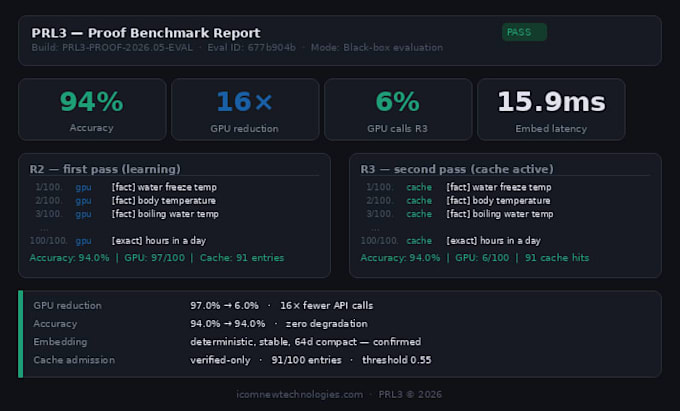Click the R3 91 cache hits summary
The image size is (680, 411).
(557, 258)
